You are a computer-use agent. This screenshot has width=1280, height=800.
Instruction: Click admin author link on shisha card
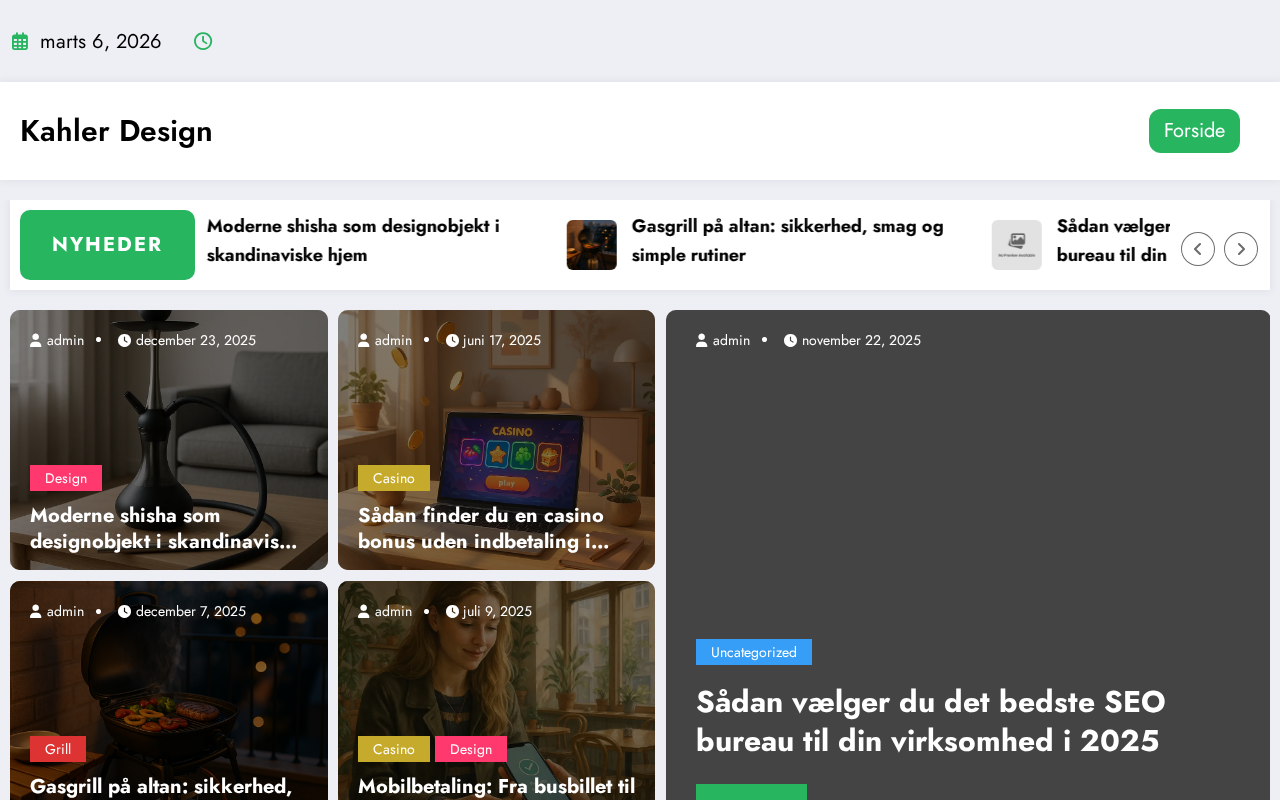(66, 340)
